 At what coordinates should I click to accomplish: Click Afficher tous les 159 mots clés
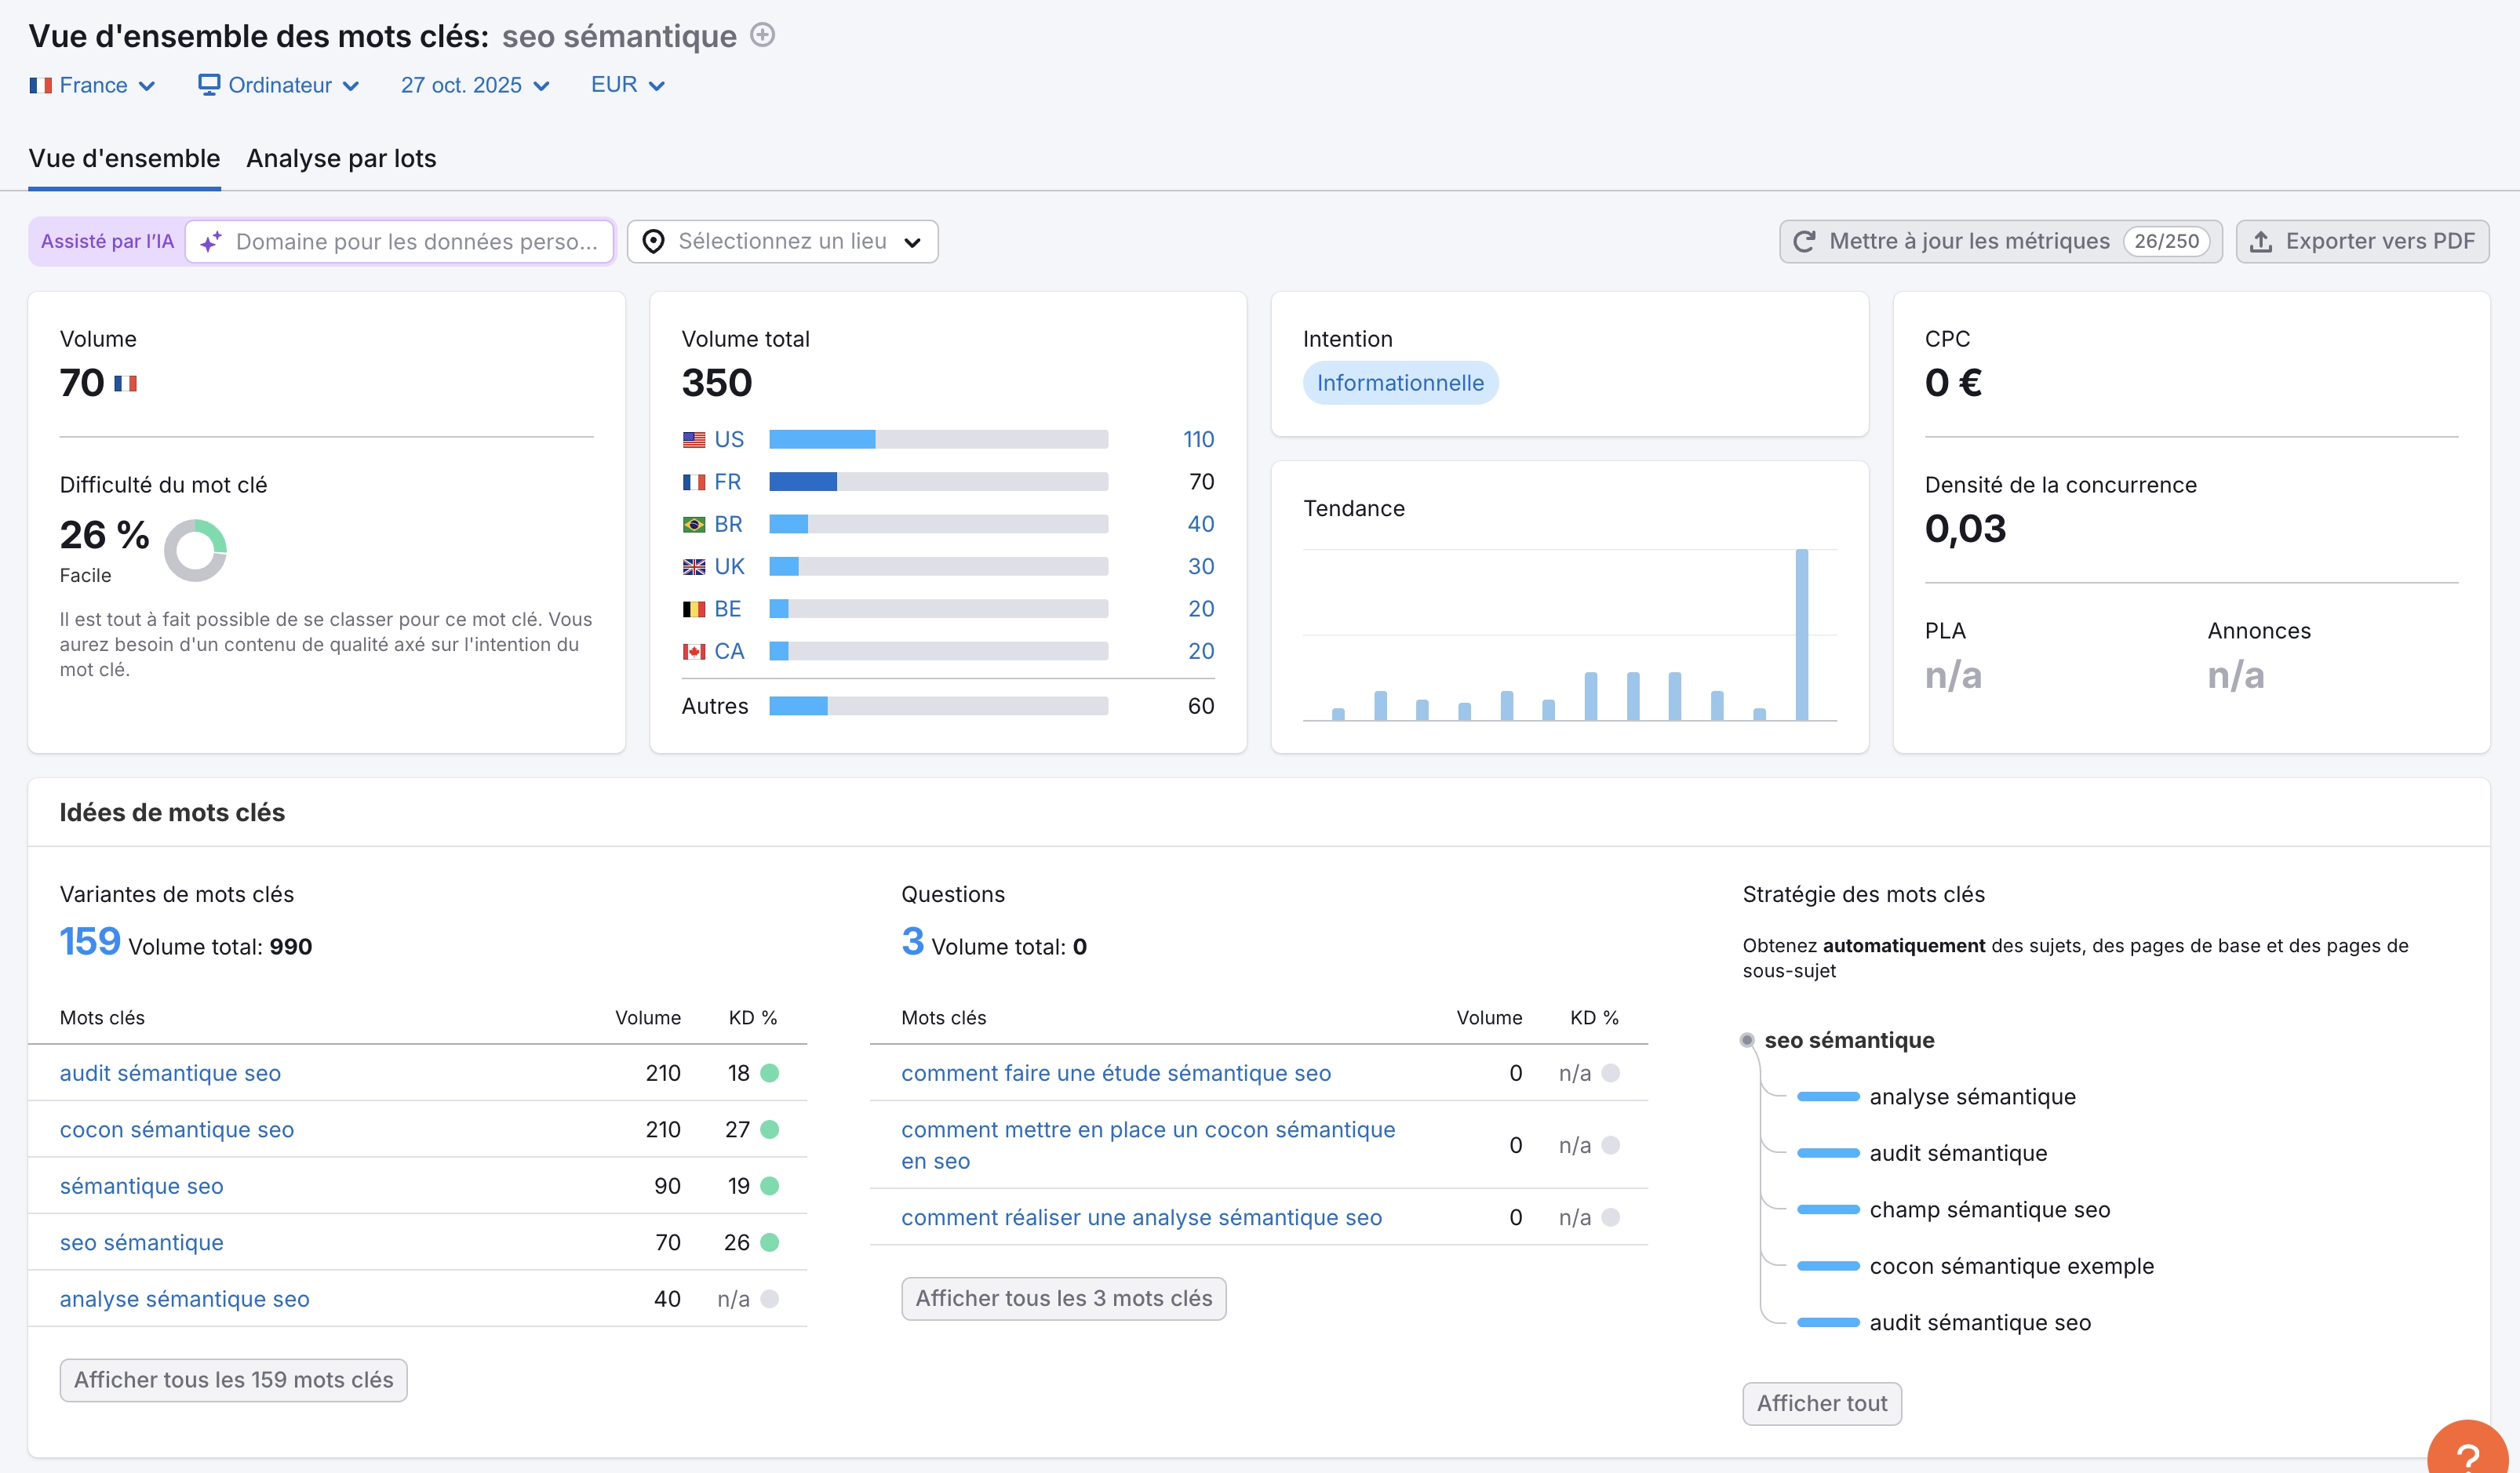point(233,1380)
